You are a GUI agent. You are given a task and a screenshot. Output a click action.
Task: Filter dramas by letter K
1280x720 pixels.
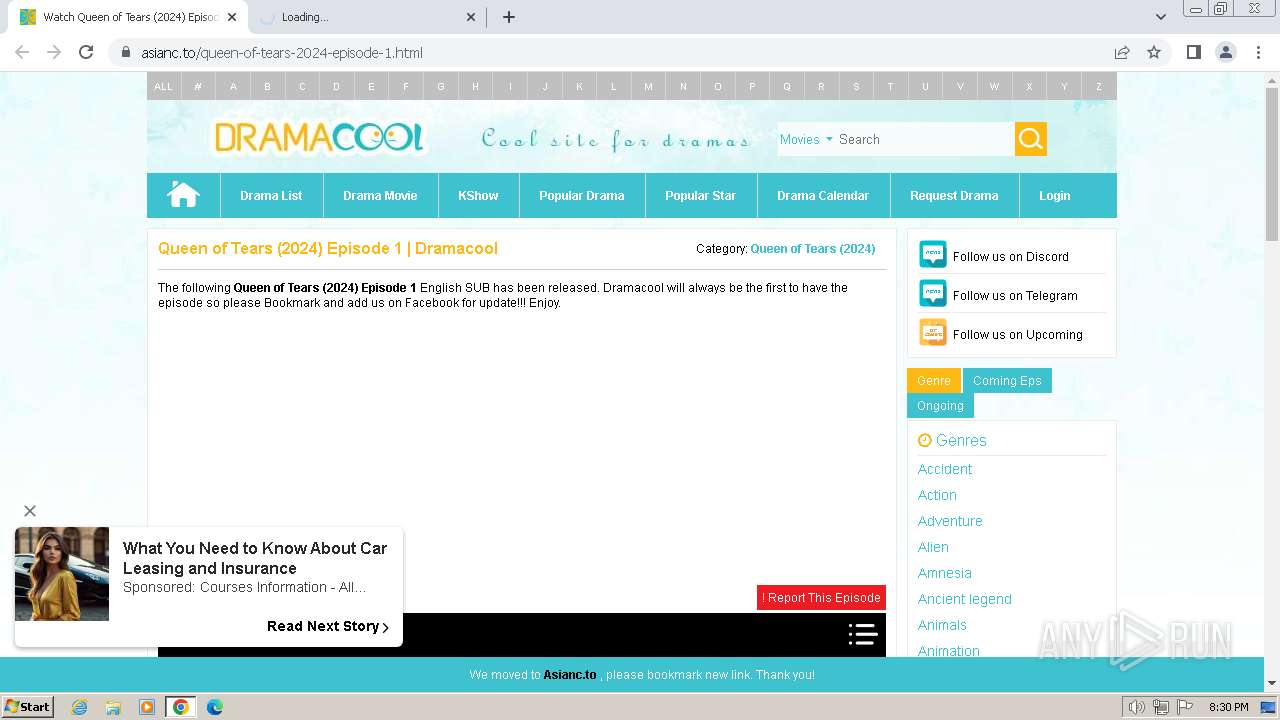click(x=579, y=86)
